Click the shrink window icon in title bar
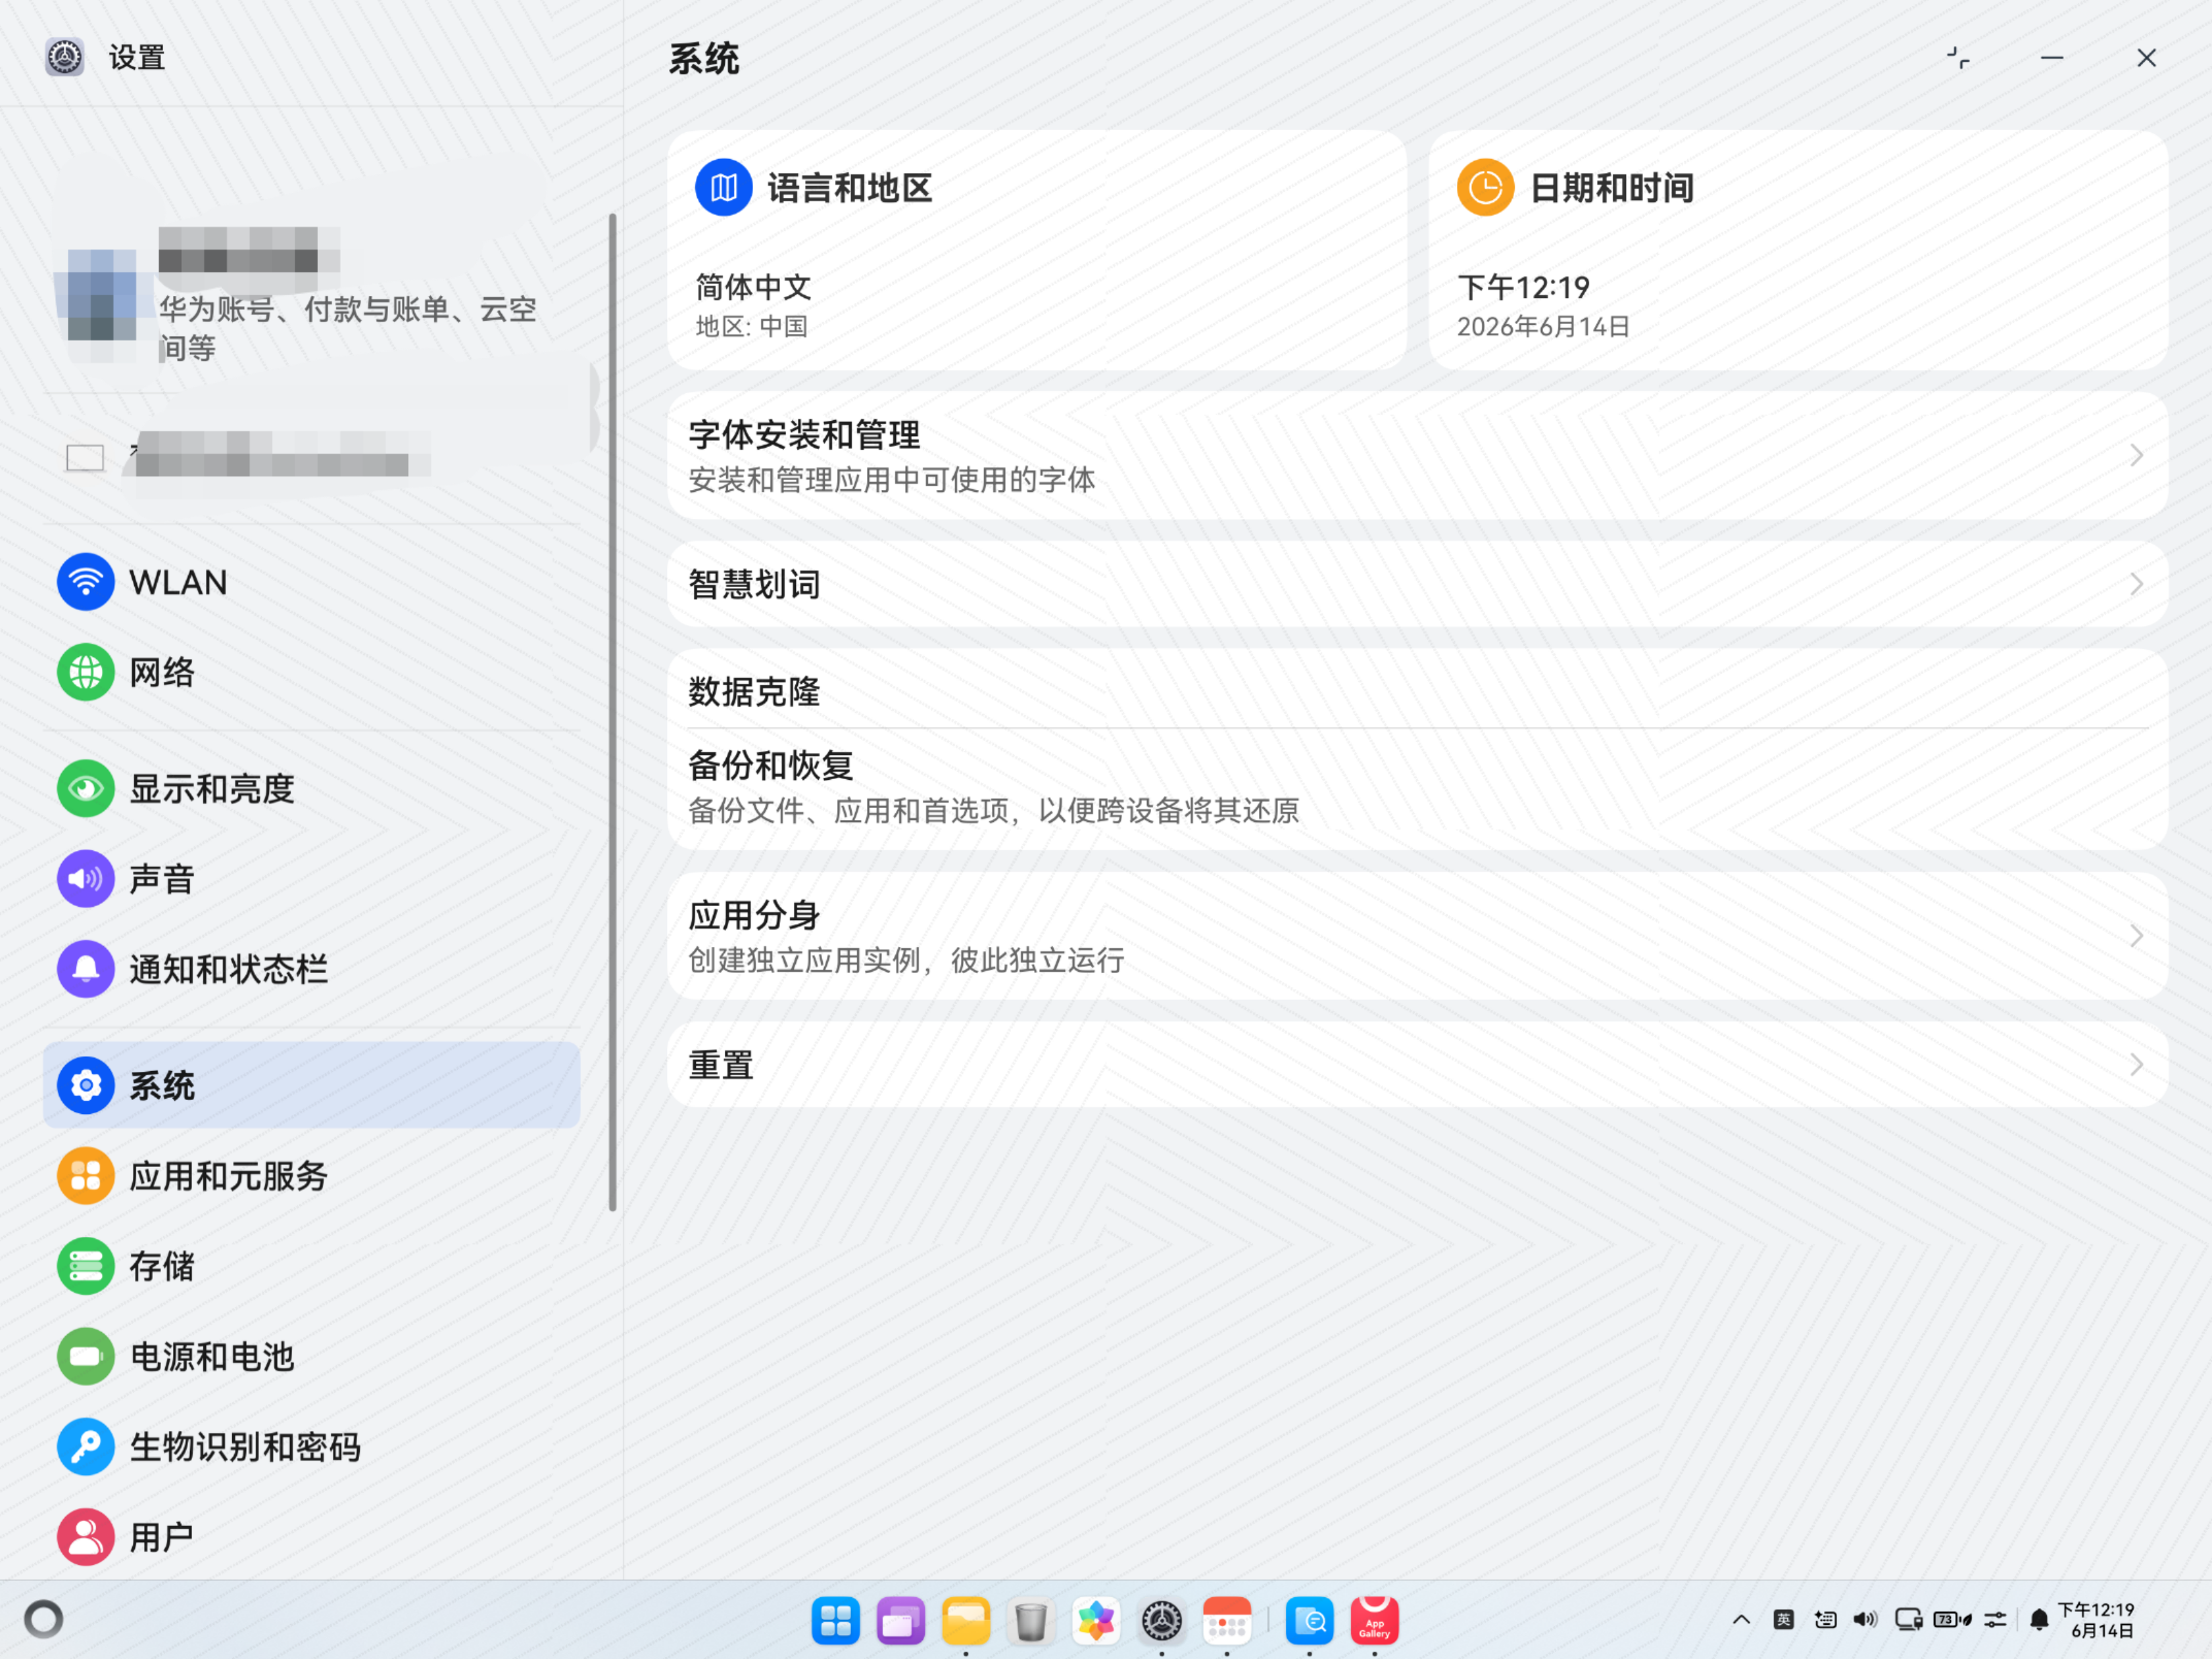 point(1958,58)
